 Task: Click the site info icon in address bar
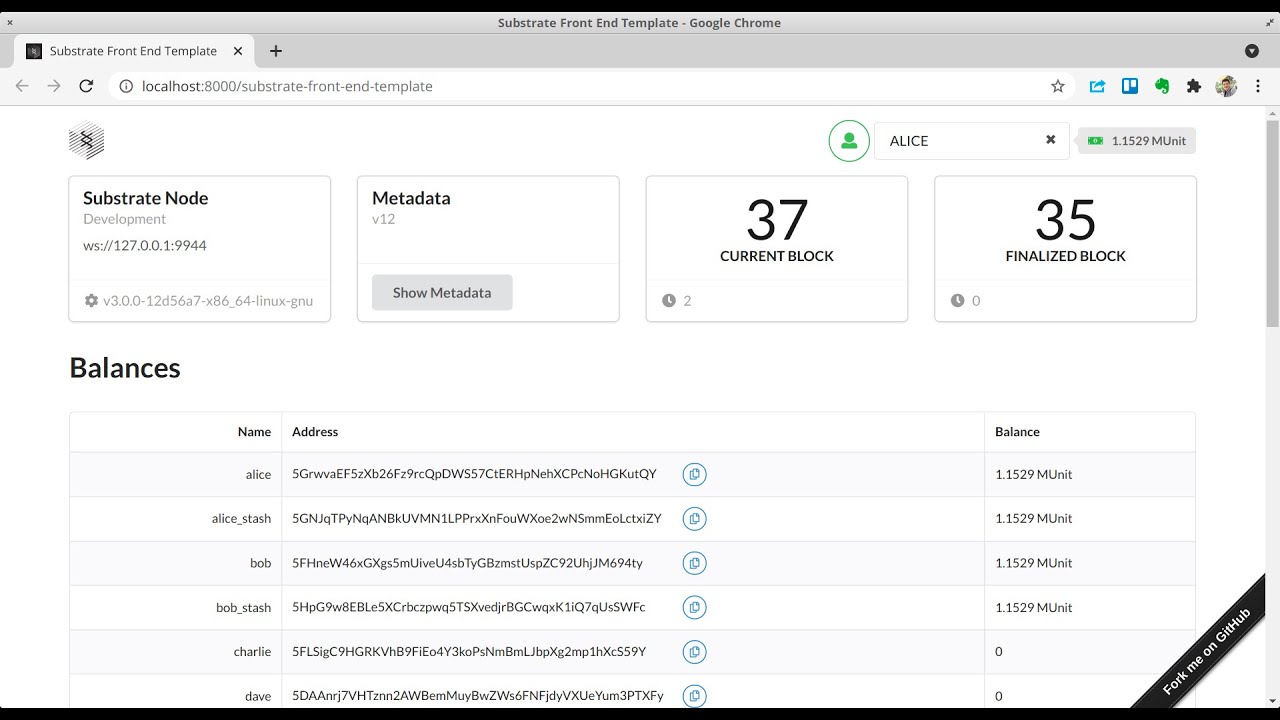pos(126,86)
